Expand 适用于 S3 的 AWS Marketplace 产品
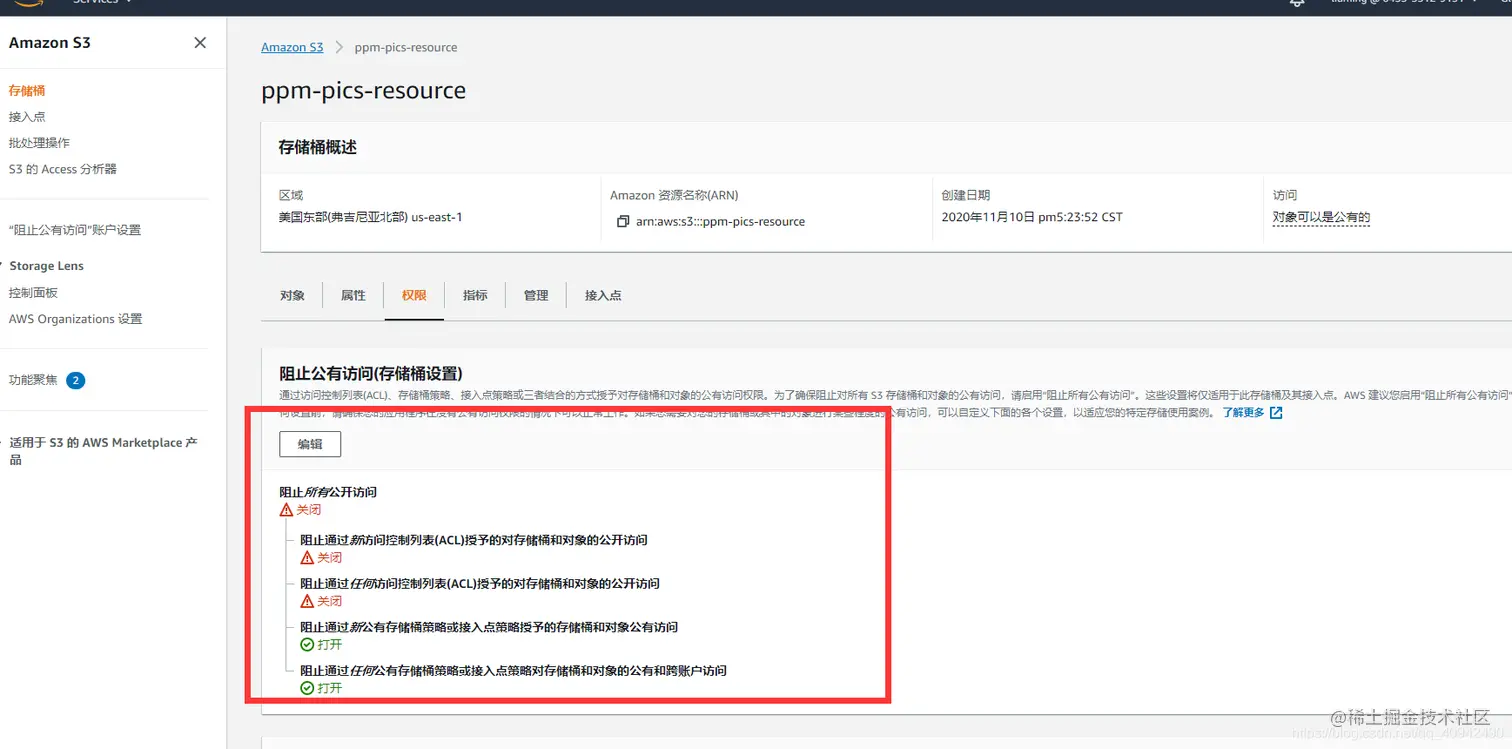The image size is (1512, 749). (103, 451)
